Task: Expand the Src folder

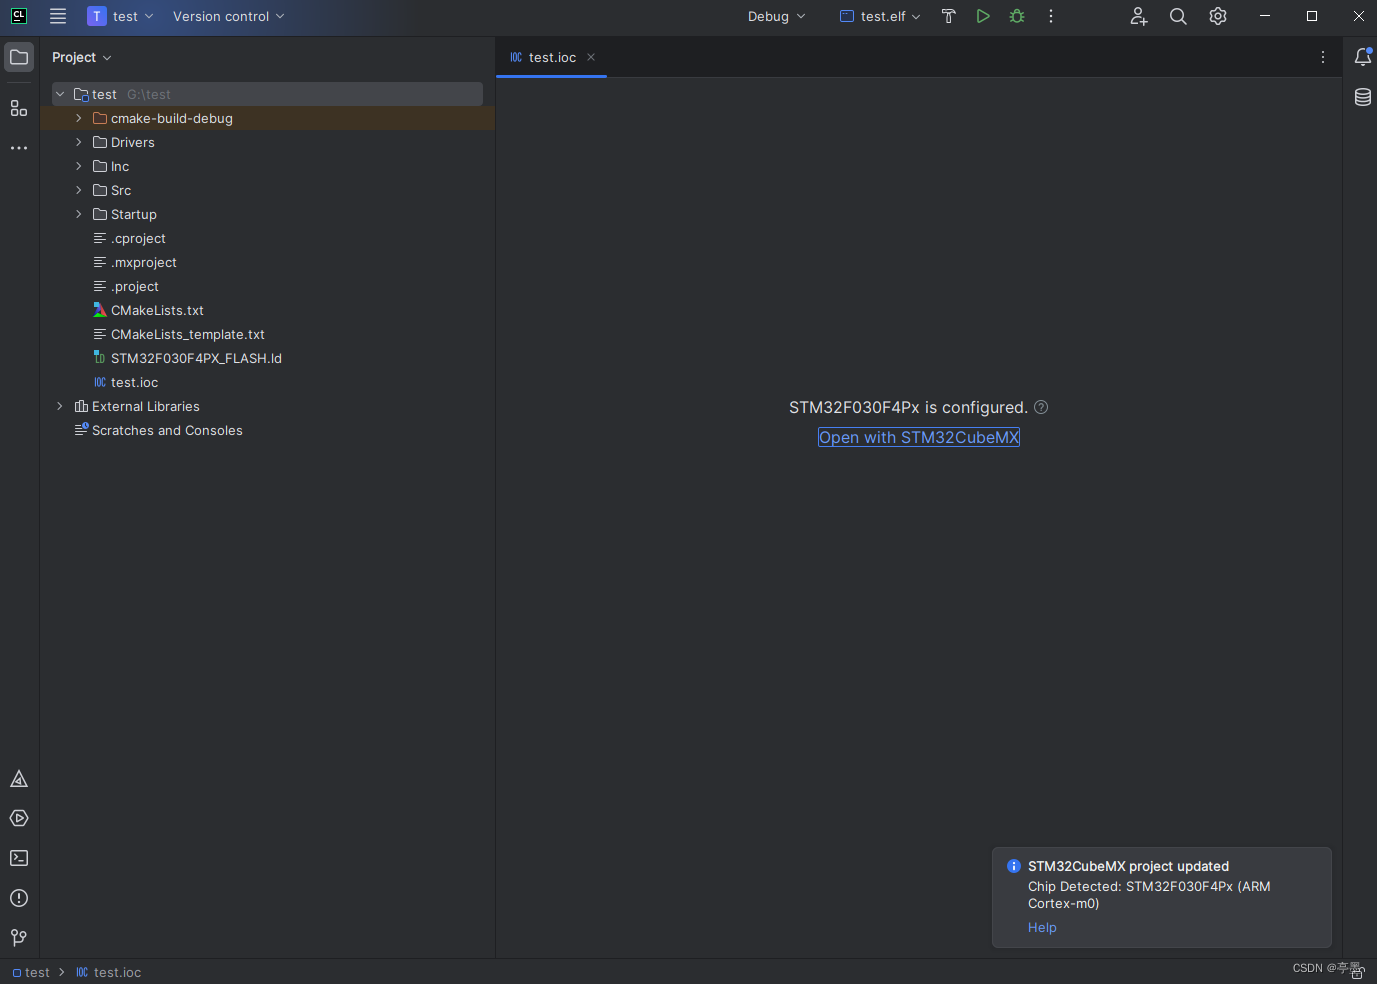Action: tap(79, 190)
